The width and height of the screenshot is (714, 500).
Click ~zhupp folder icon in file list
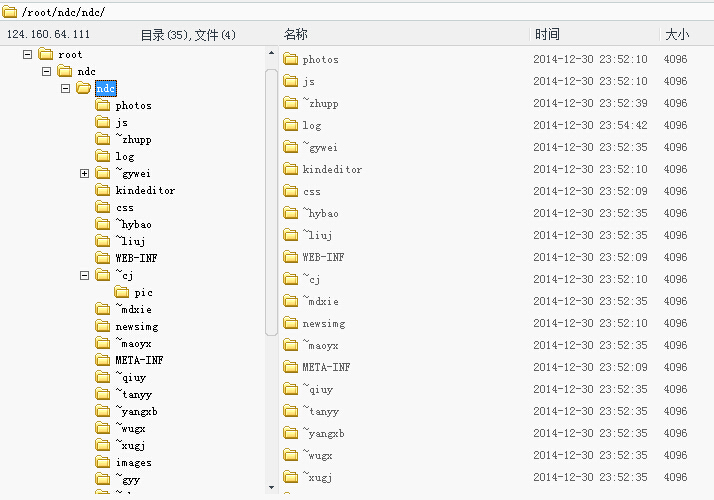tap(291, 103)
